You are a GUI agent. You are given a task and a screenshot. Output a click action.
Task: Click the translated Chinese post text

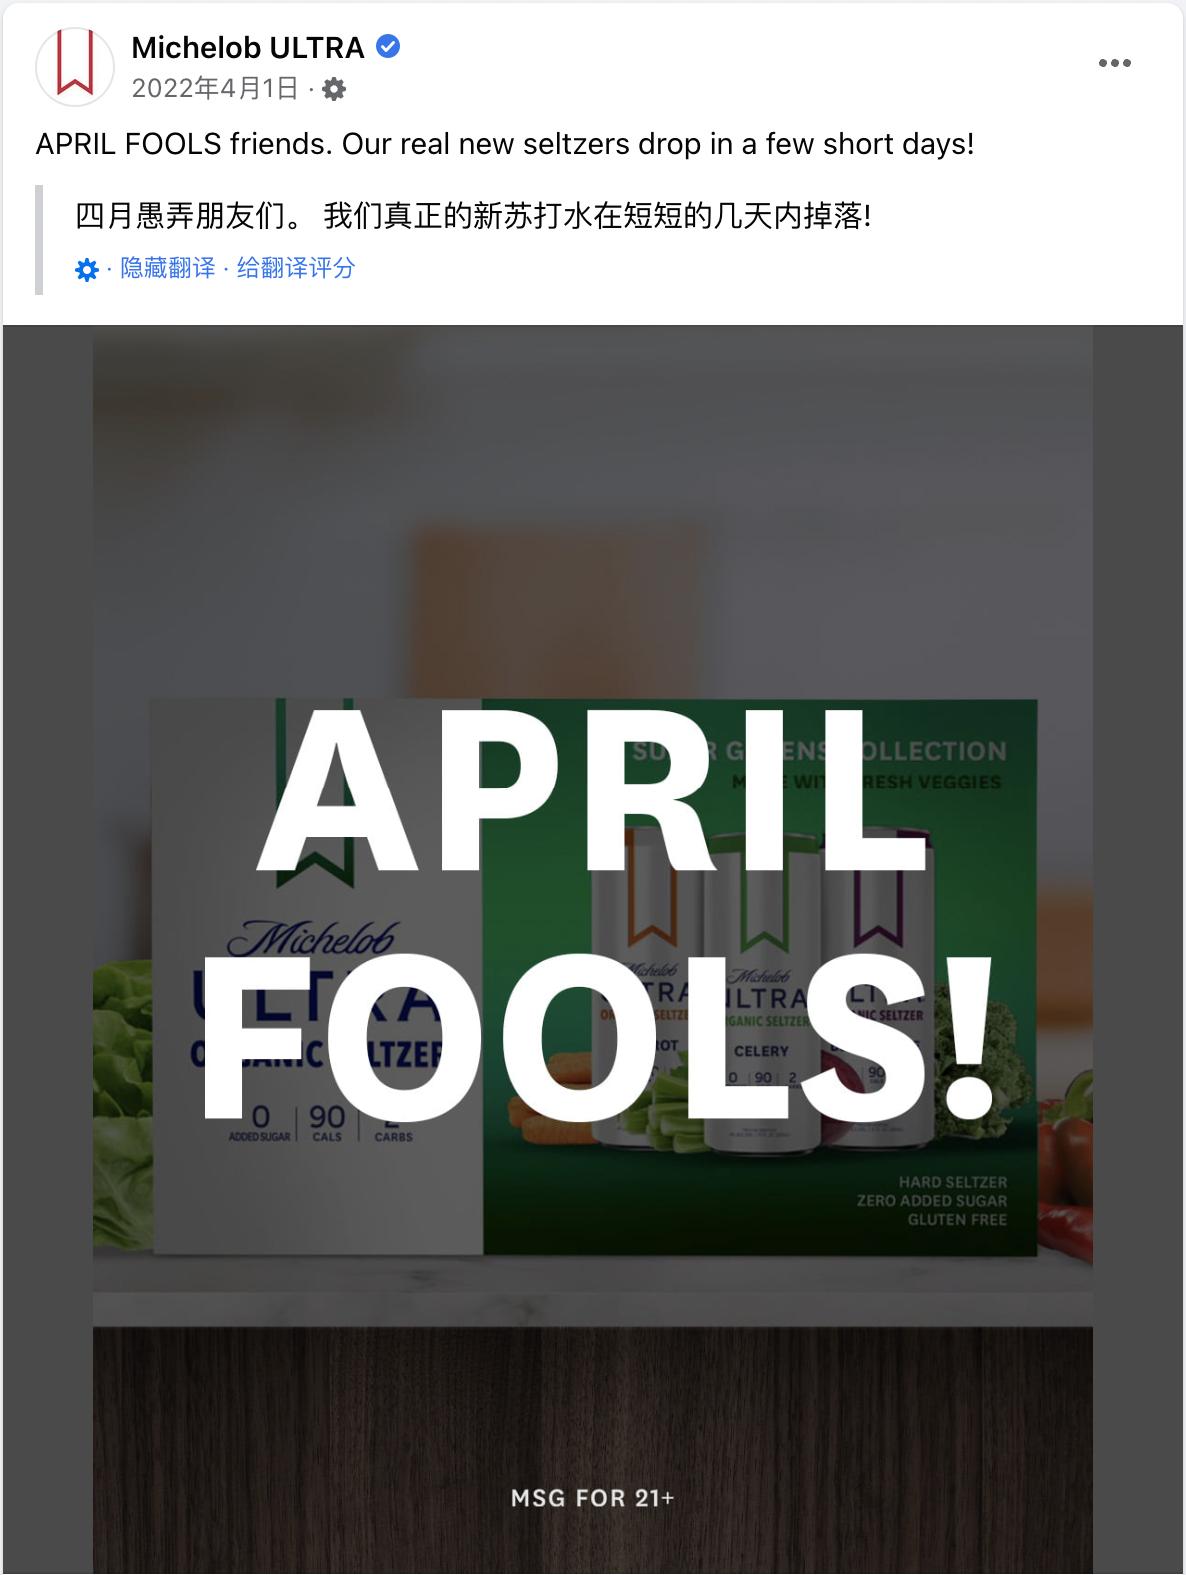pyautogui.click(x=473, y=215)
